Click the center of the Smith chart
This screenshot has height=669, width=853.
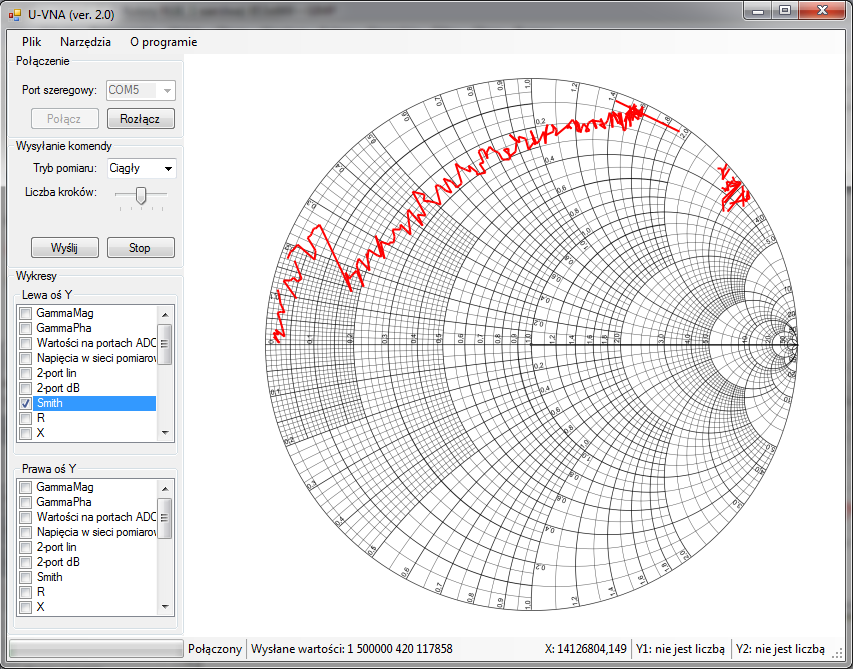click(x=531, y=345)
